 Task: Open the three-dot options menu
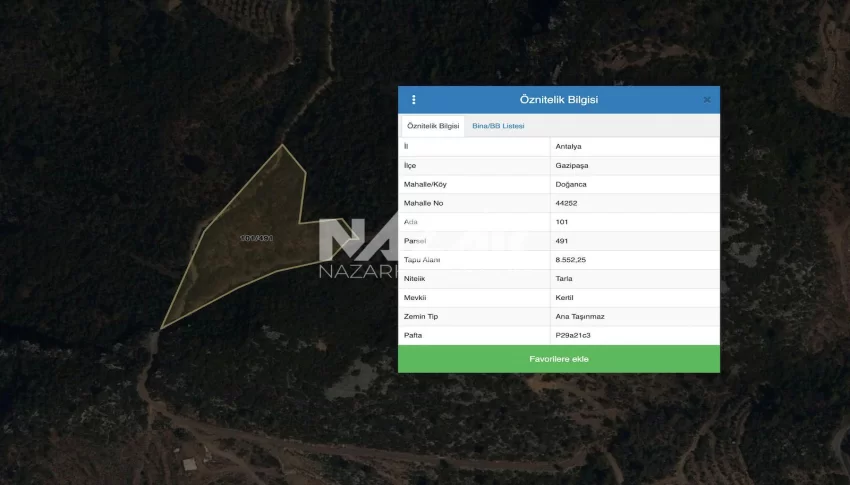pos(414,100)
